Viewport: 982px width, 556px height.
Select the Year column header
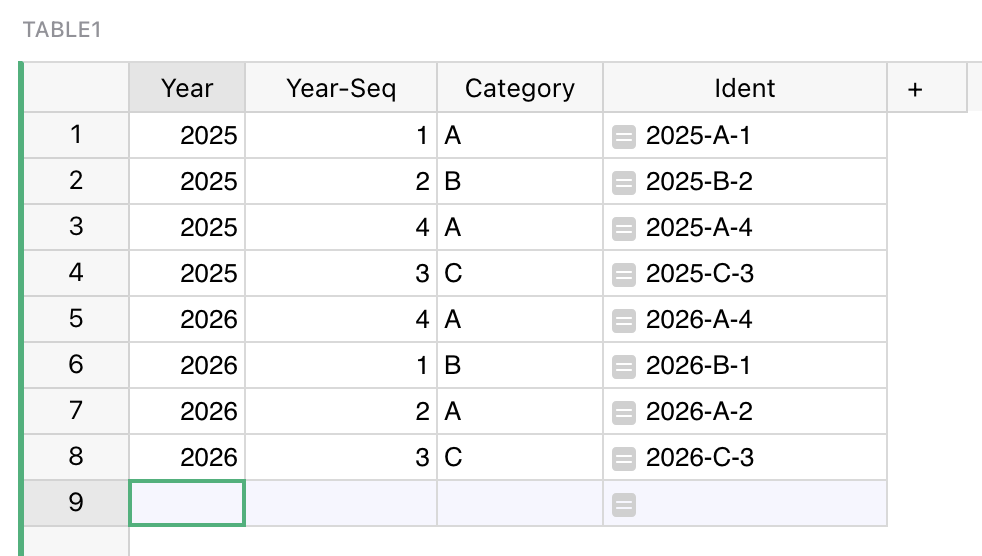(x=187, y=89)
